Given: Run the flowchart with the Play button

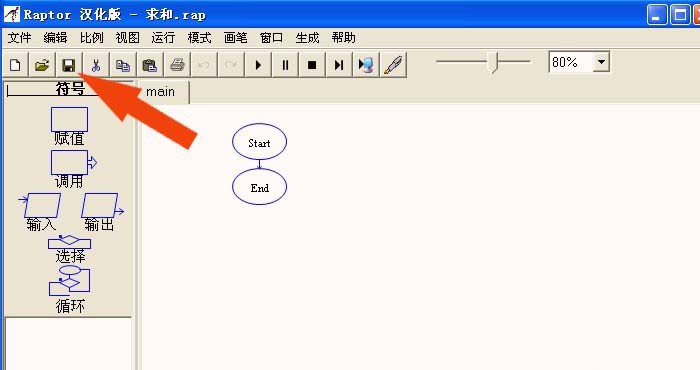Looking at the screenshot, I should pyautogui.click(x=258, y=65).
